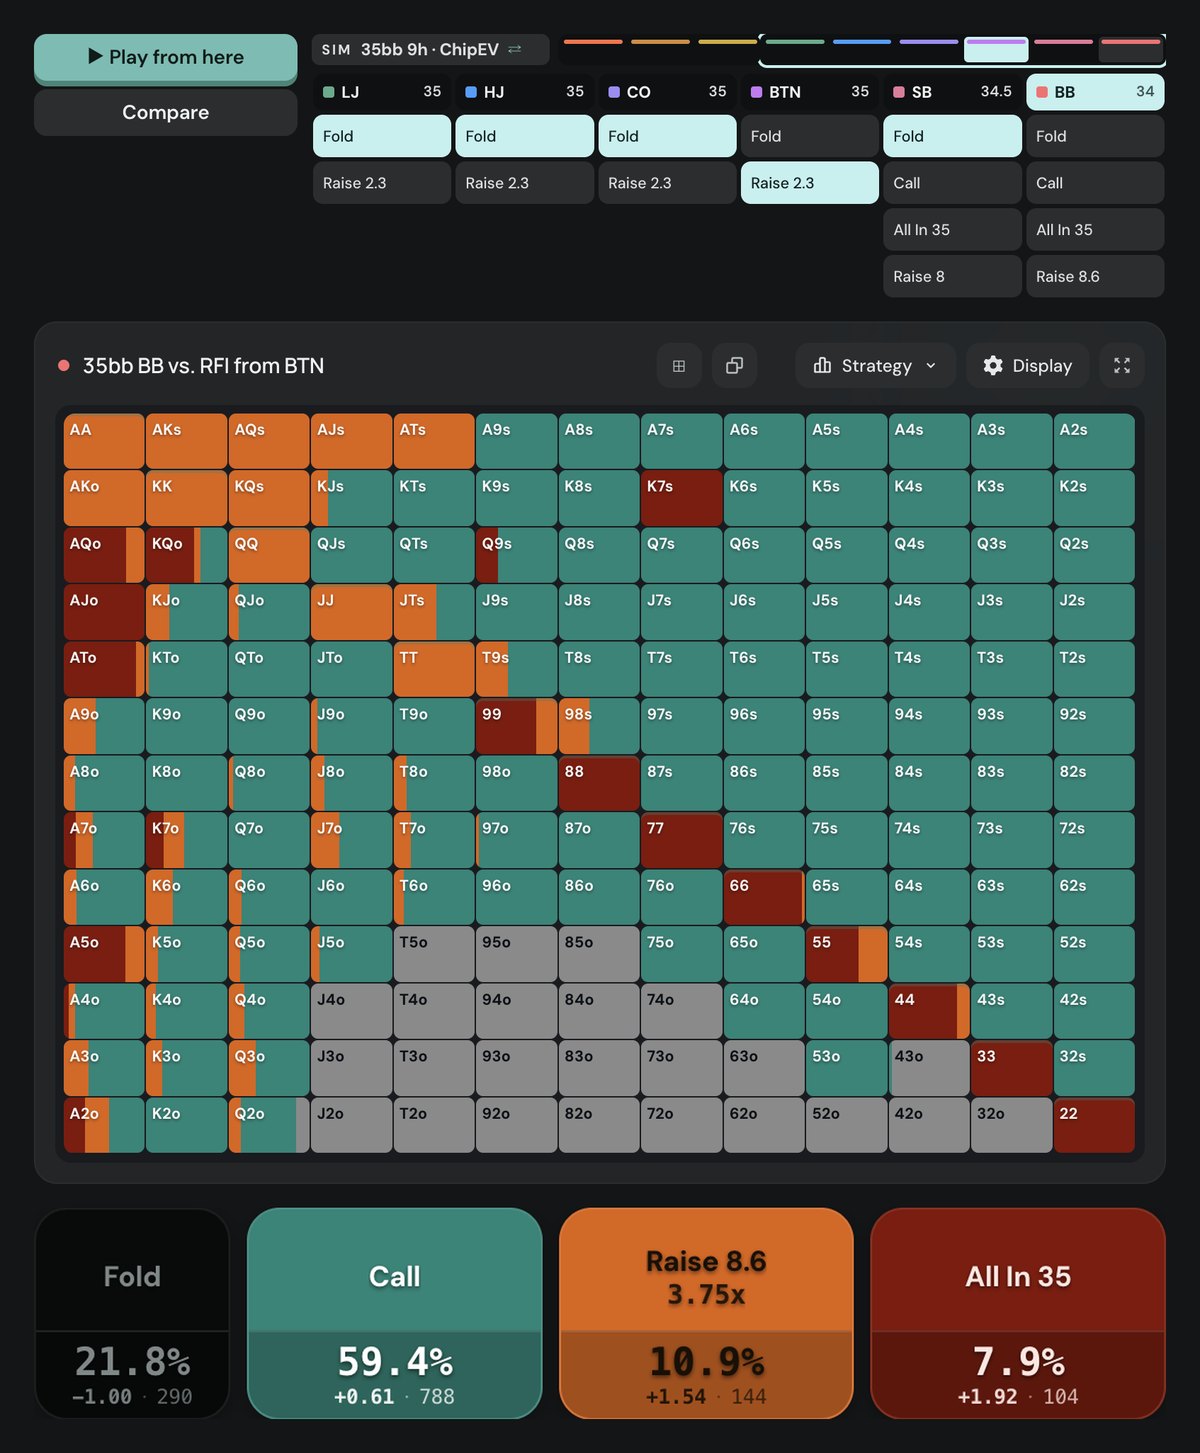Select Raise 8.6 under BB
Screen dimensions: 1200x1453
(x=1095, y=277)
